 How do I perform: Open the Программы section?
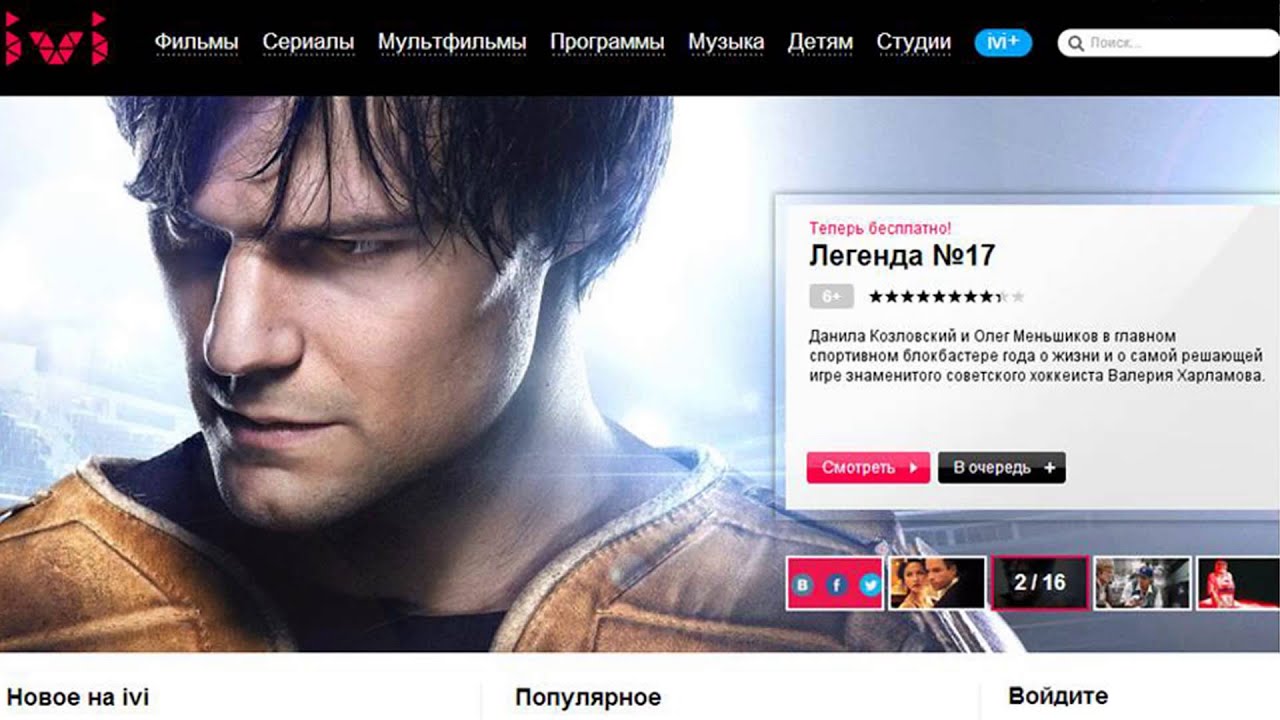(607, 43)
